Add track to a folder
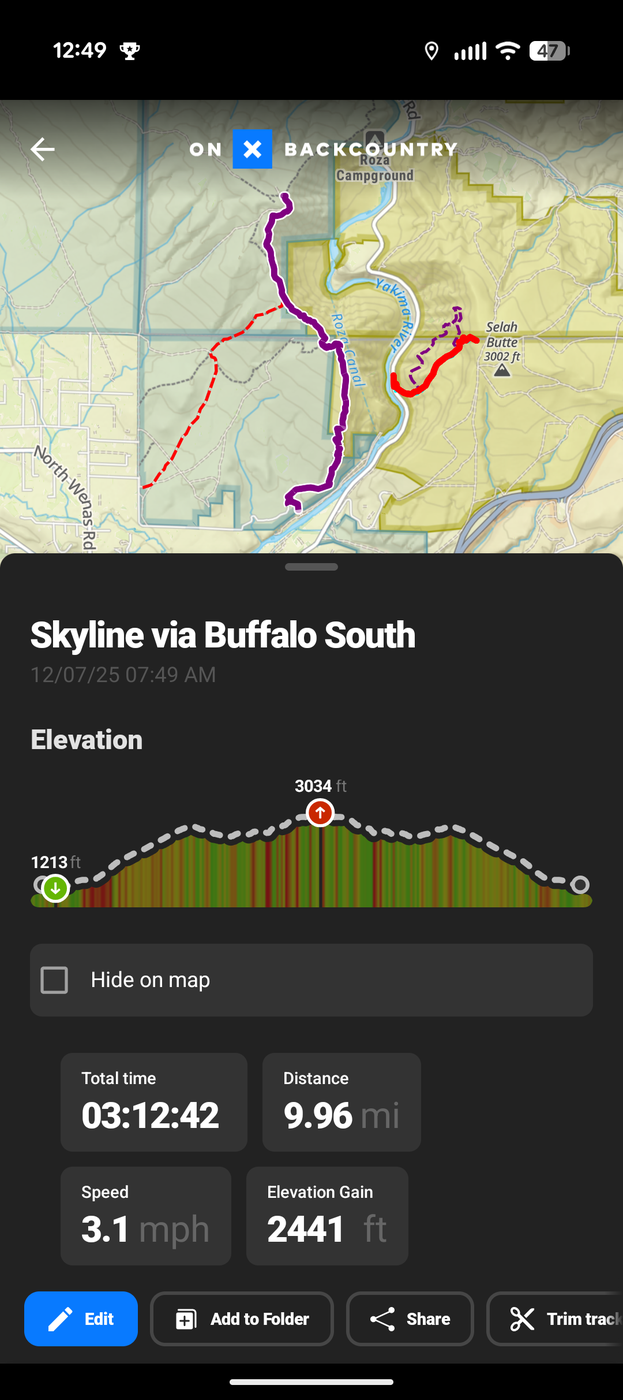This screenshot has width=623, height=1400. (241, 1319)
